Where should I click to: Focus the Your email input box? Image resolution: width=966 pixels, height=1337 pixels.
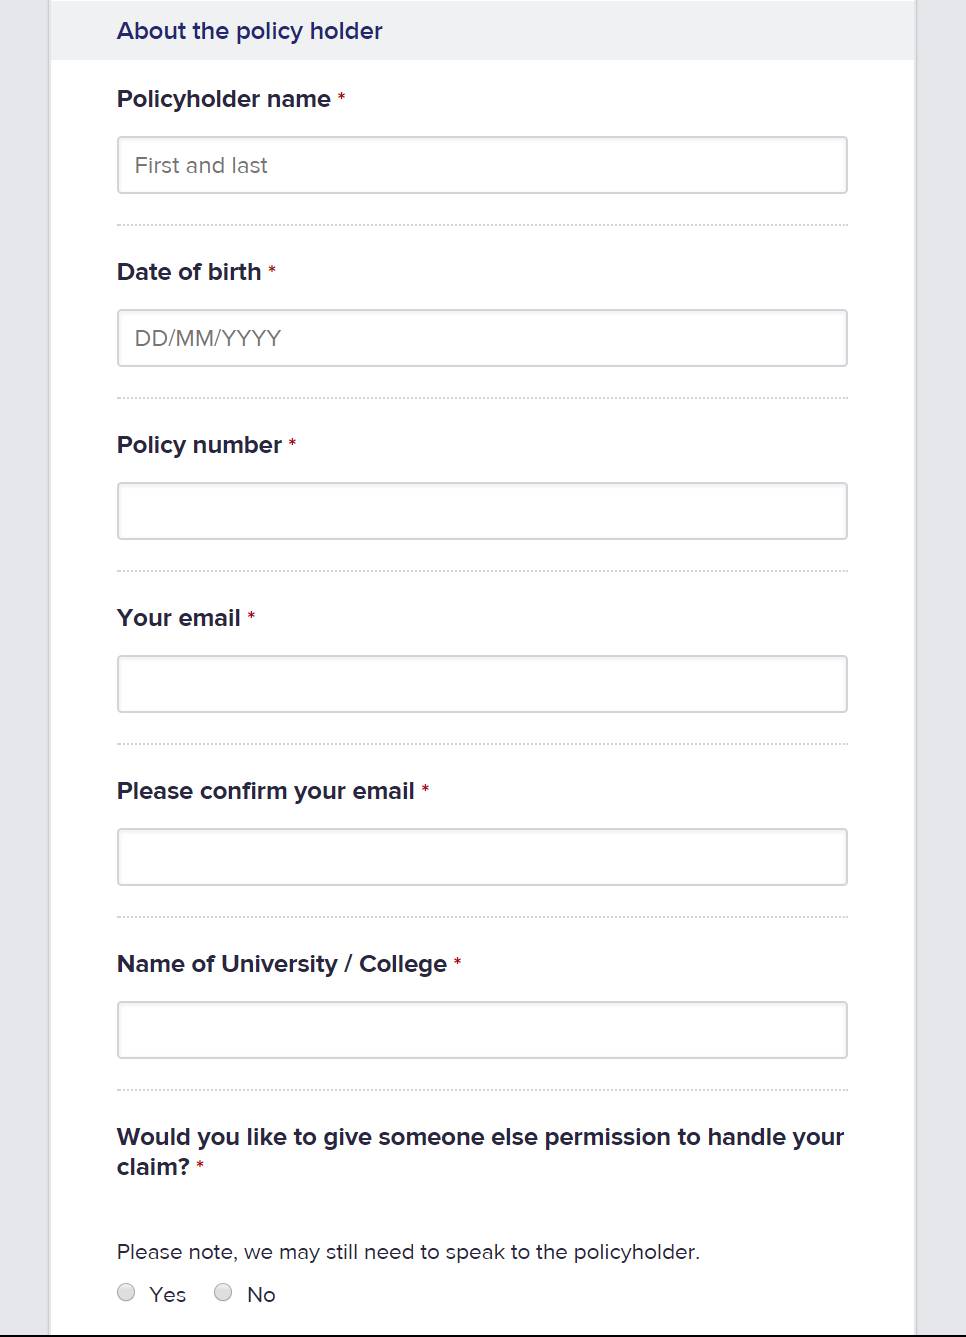(x=482, y=684)
